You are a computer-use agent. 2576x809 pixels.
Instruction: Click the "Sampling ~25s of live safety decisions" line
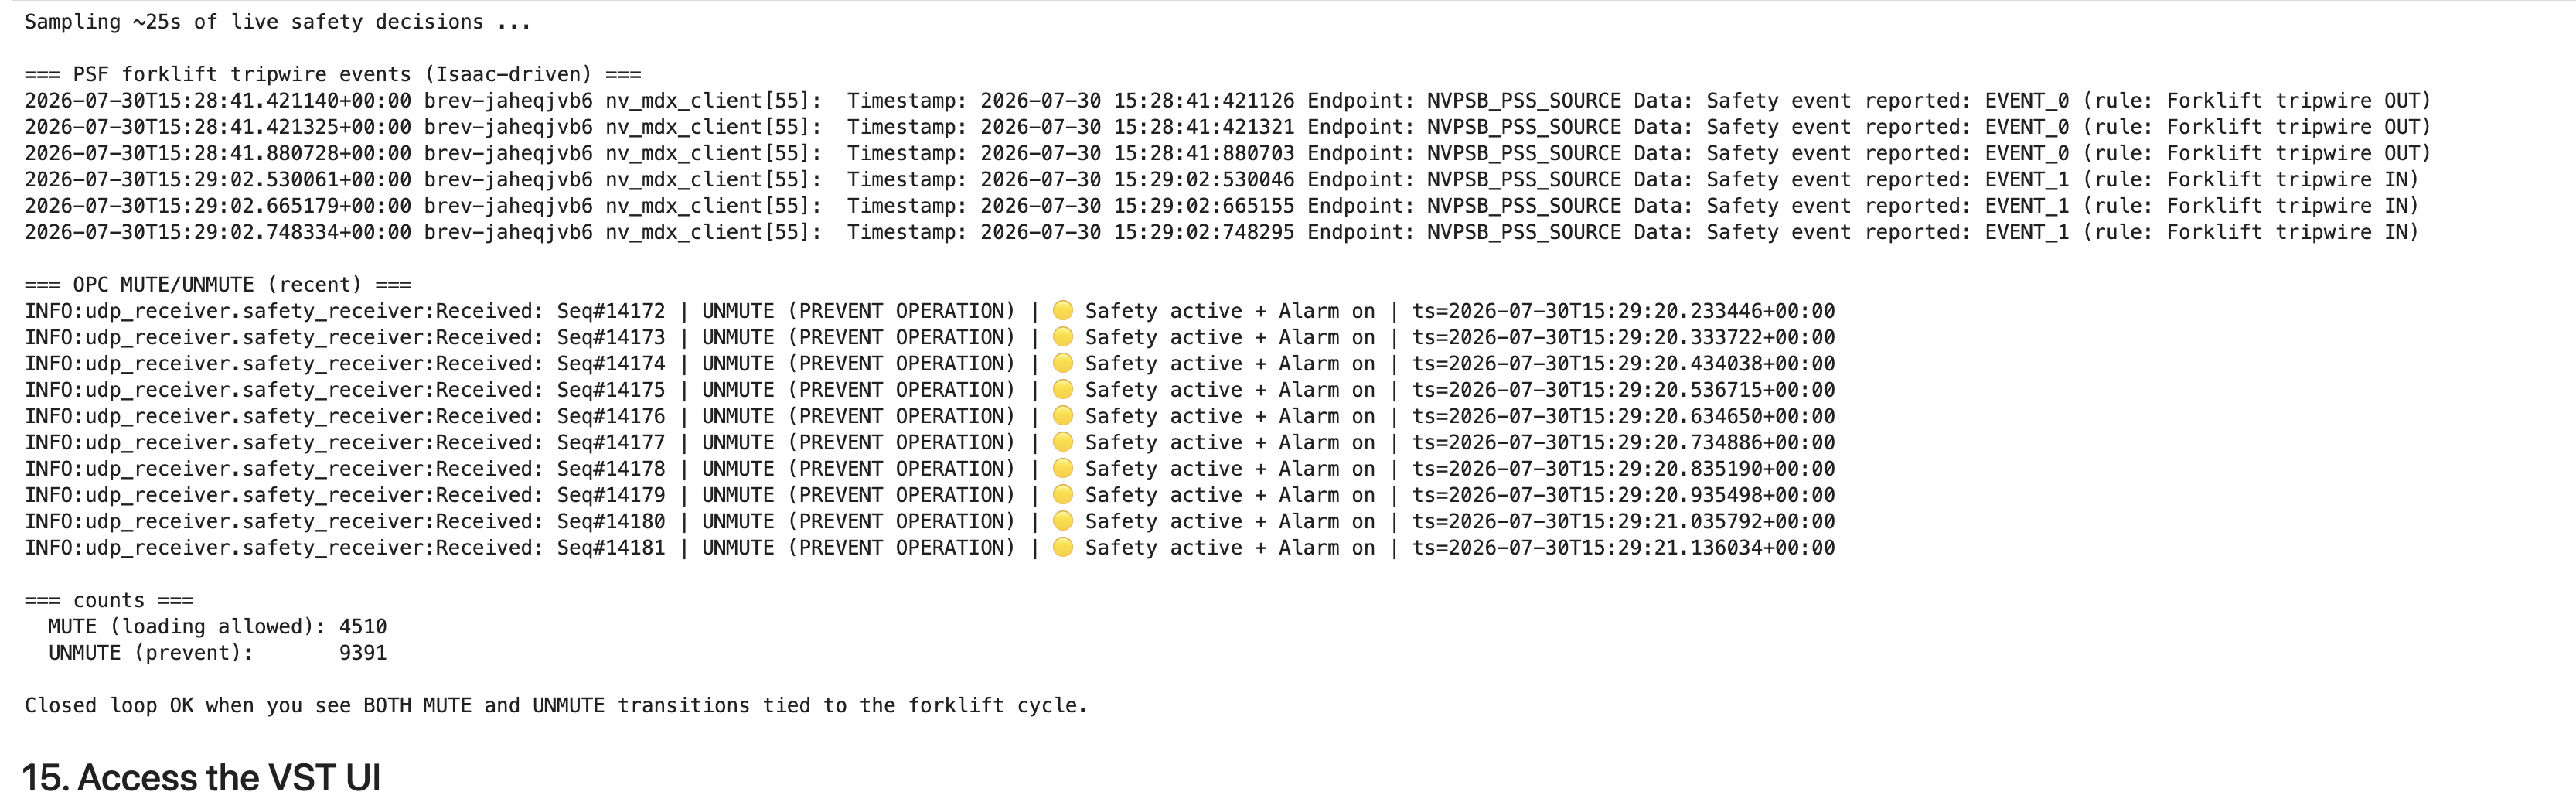278,22
